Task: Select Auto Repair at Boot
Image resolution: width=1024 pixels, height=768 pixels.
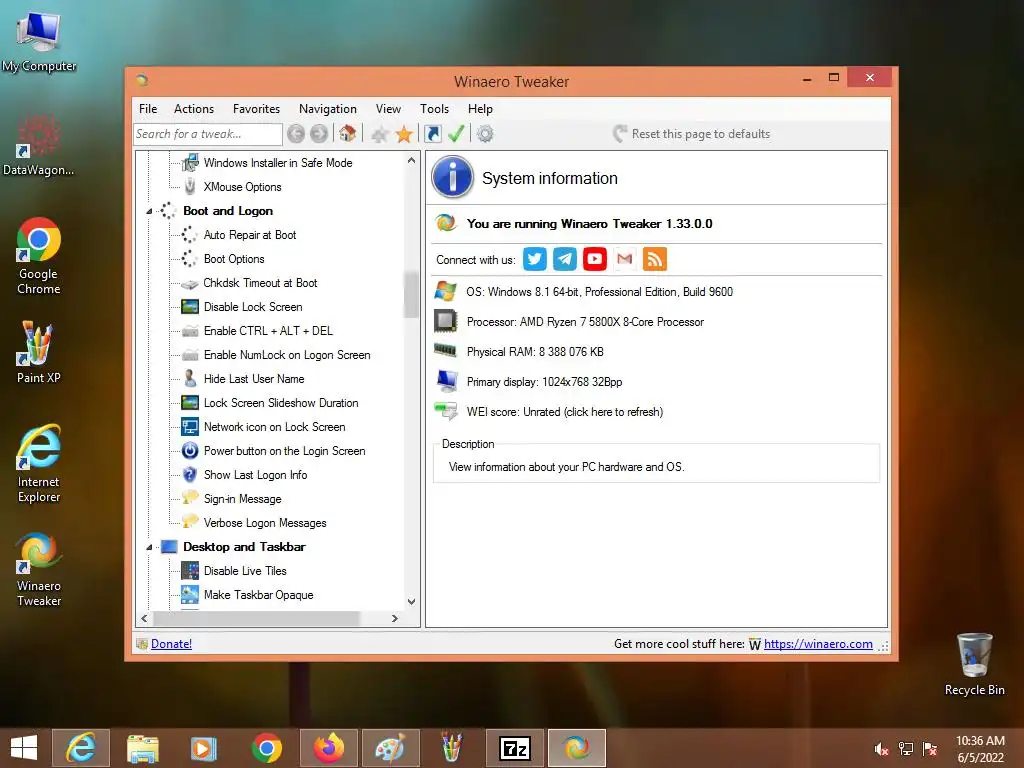Action: pos(249,235)
